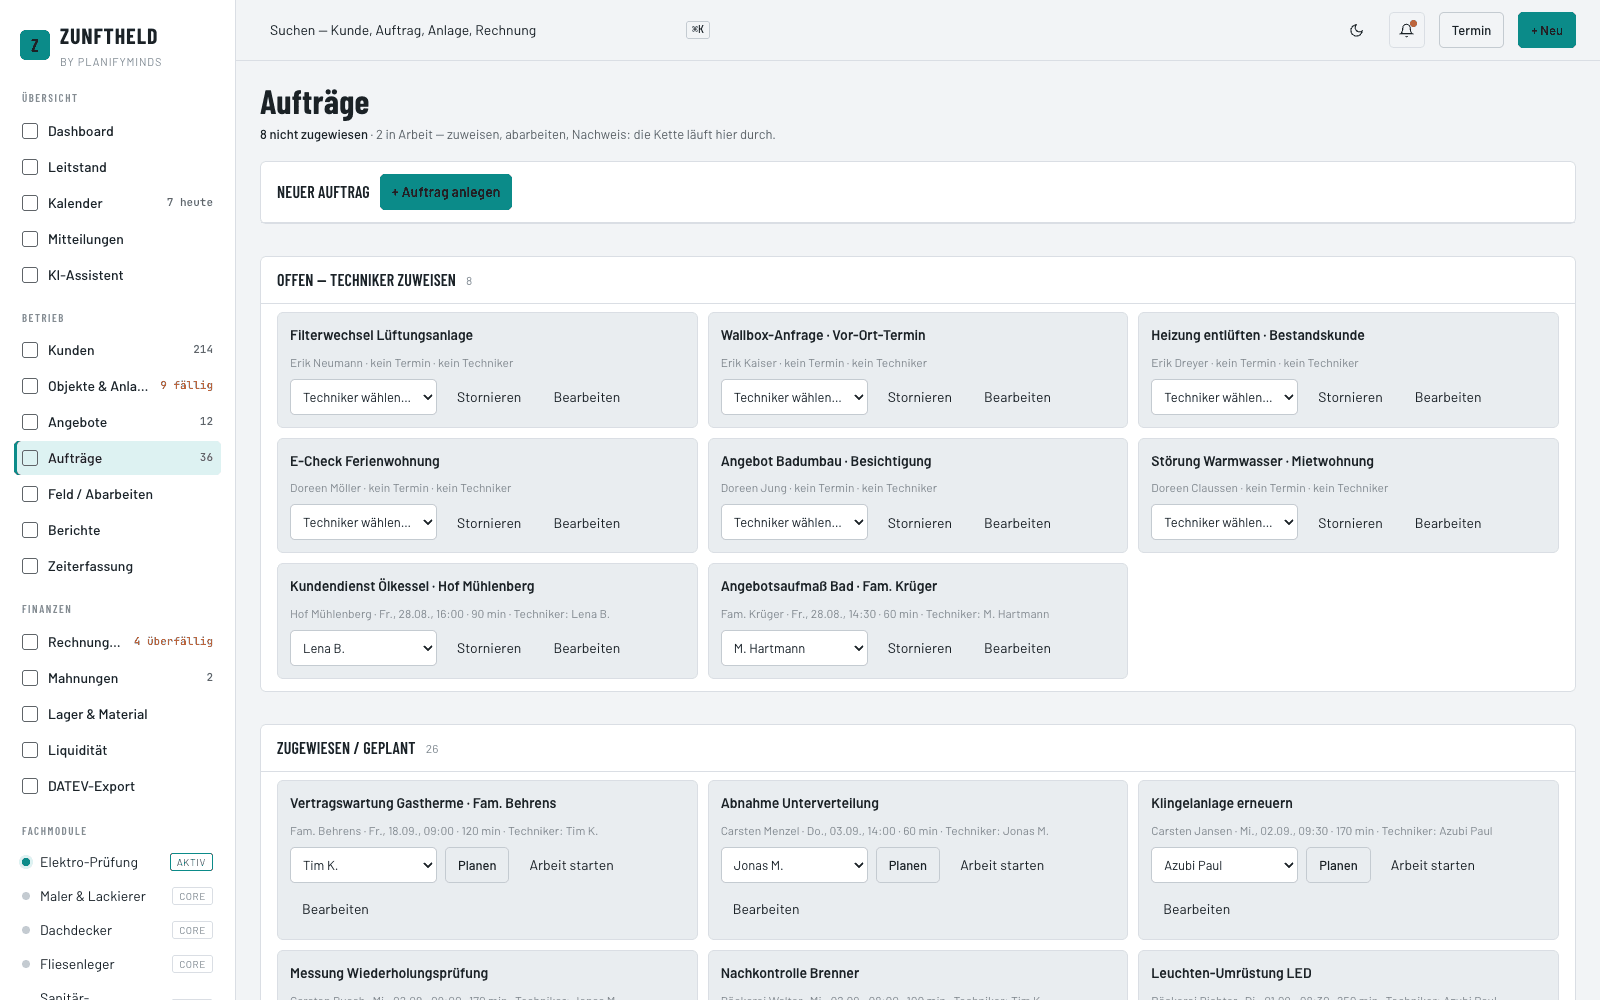Open Rechnungen menu with überfällig badge

pos(118,642)
